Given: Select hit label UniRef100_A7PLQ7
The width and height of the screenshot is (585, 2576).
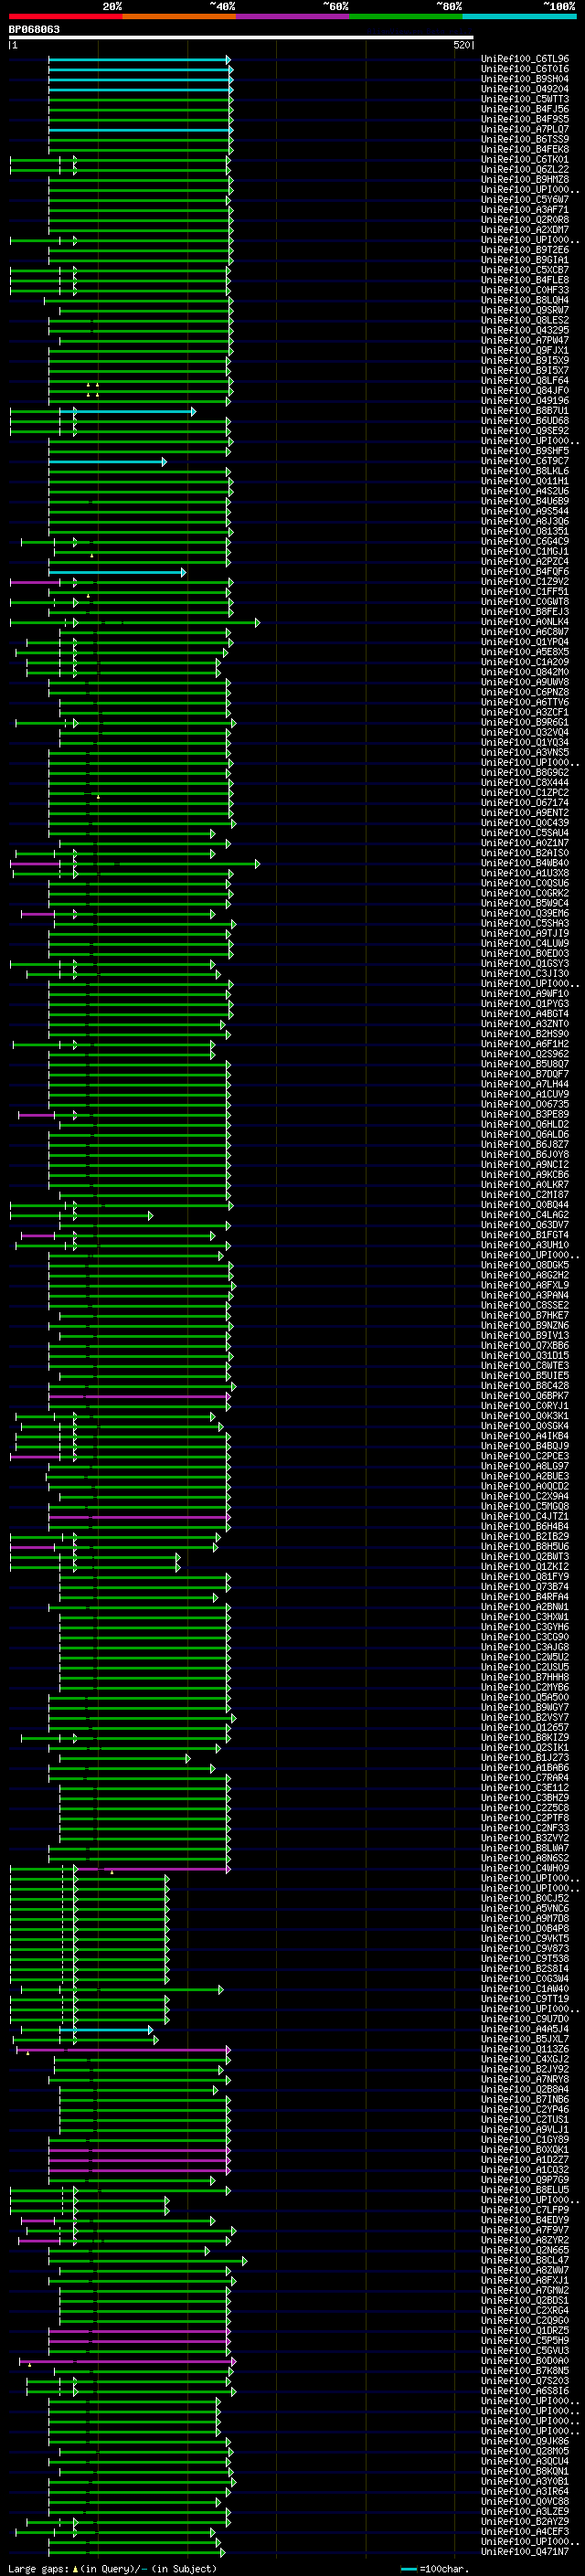Looking at the screenshot, I should [525, 129].
